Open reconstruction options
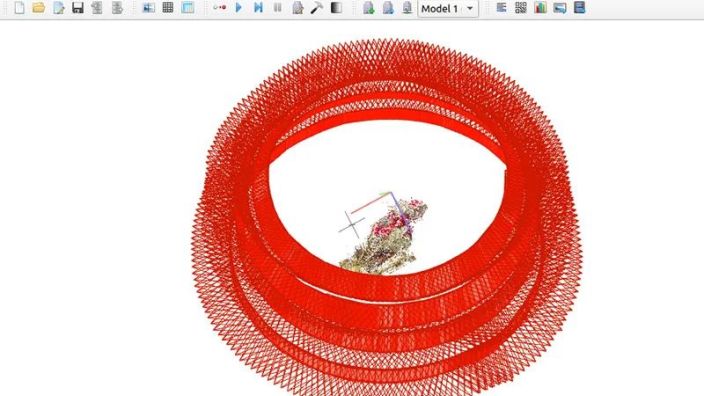 click(297, 8)
